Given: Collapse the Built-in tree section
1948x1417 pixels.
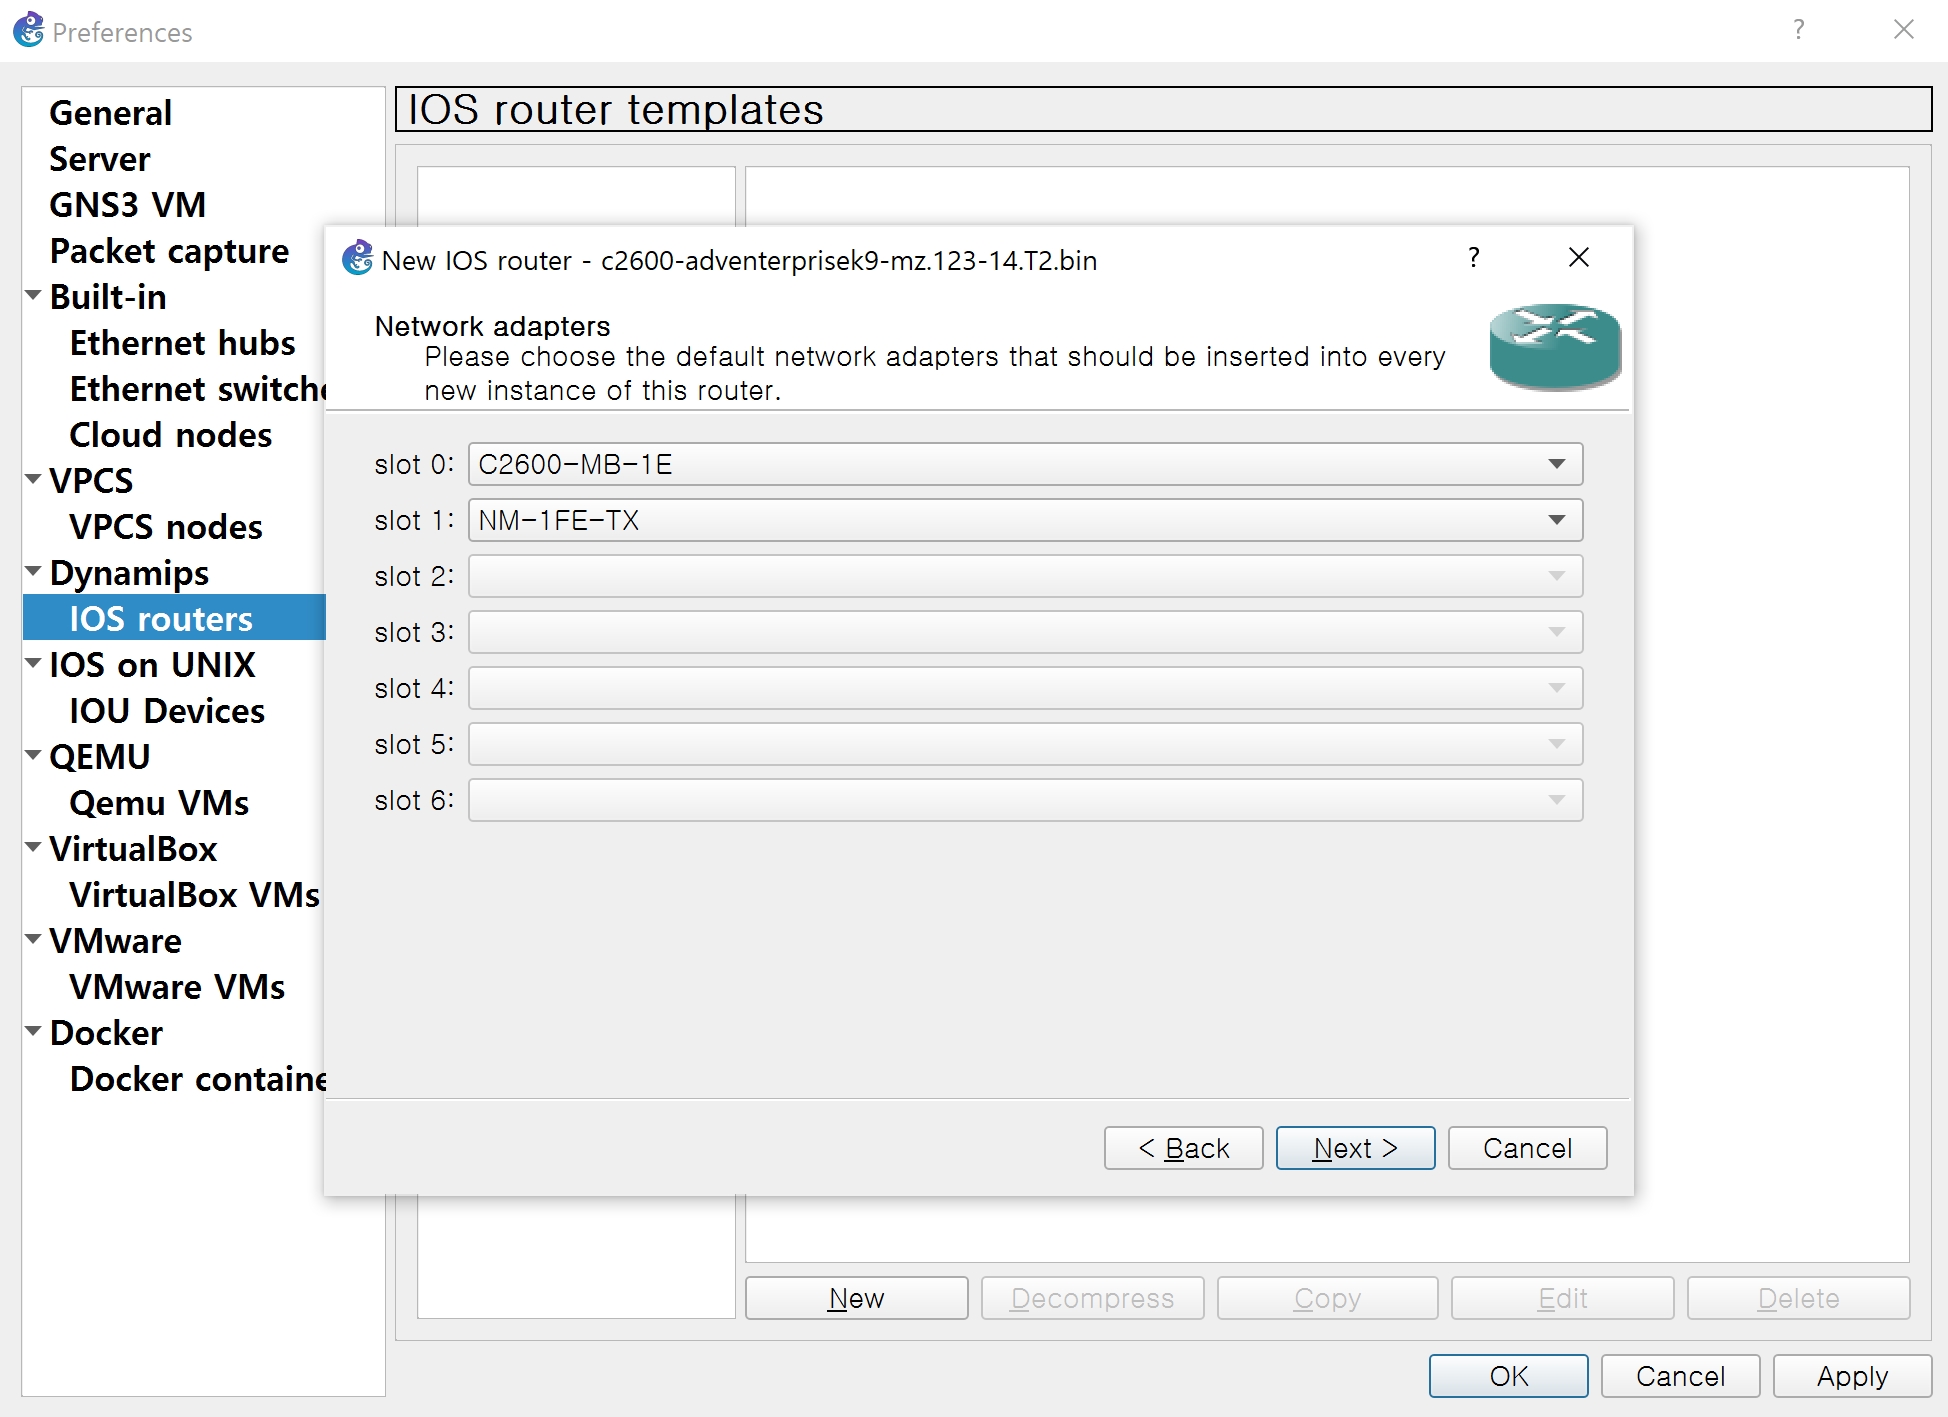Looking at the screenshot, I should (x=33, y=295).
